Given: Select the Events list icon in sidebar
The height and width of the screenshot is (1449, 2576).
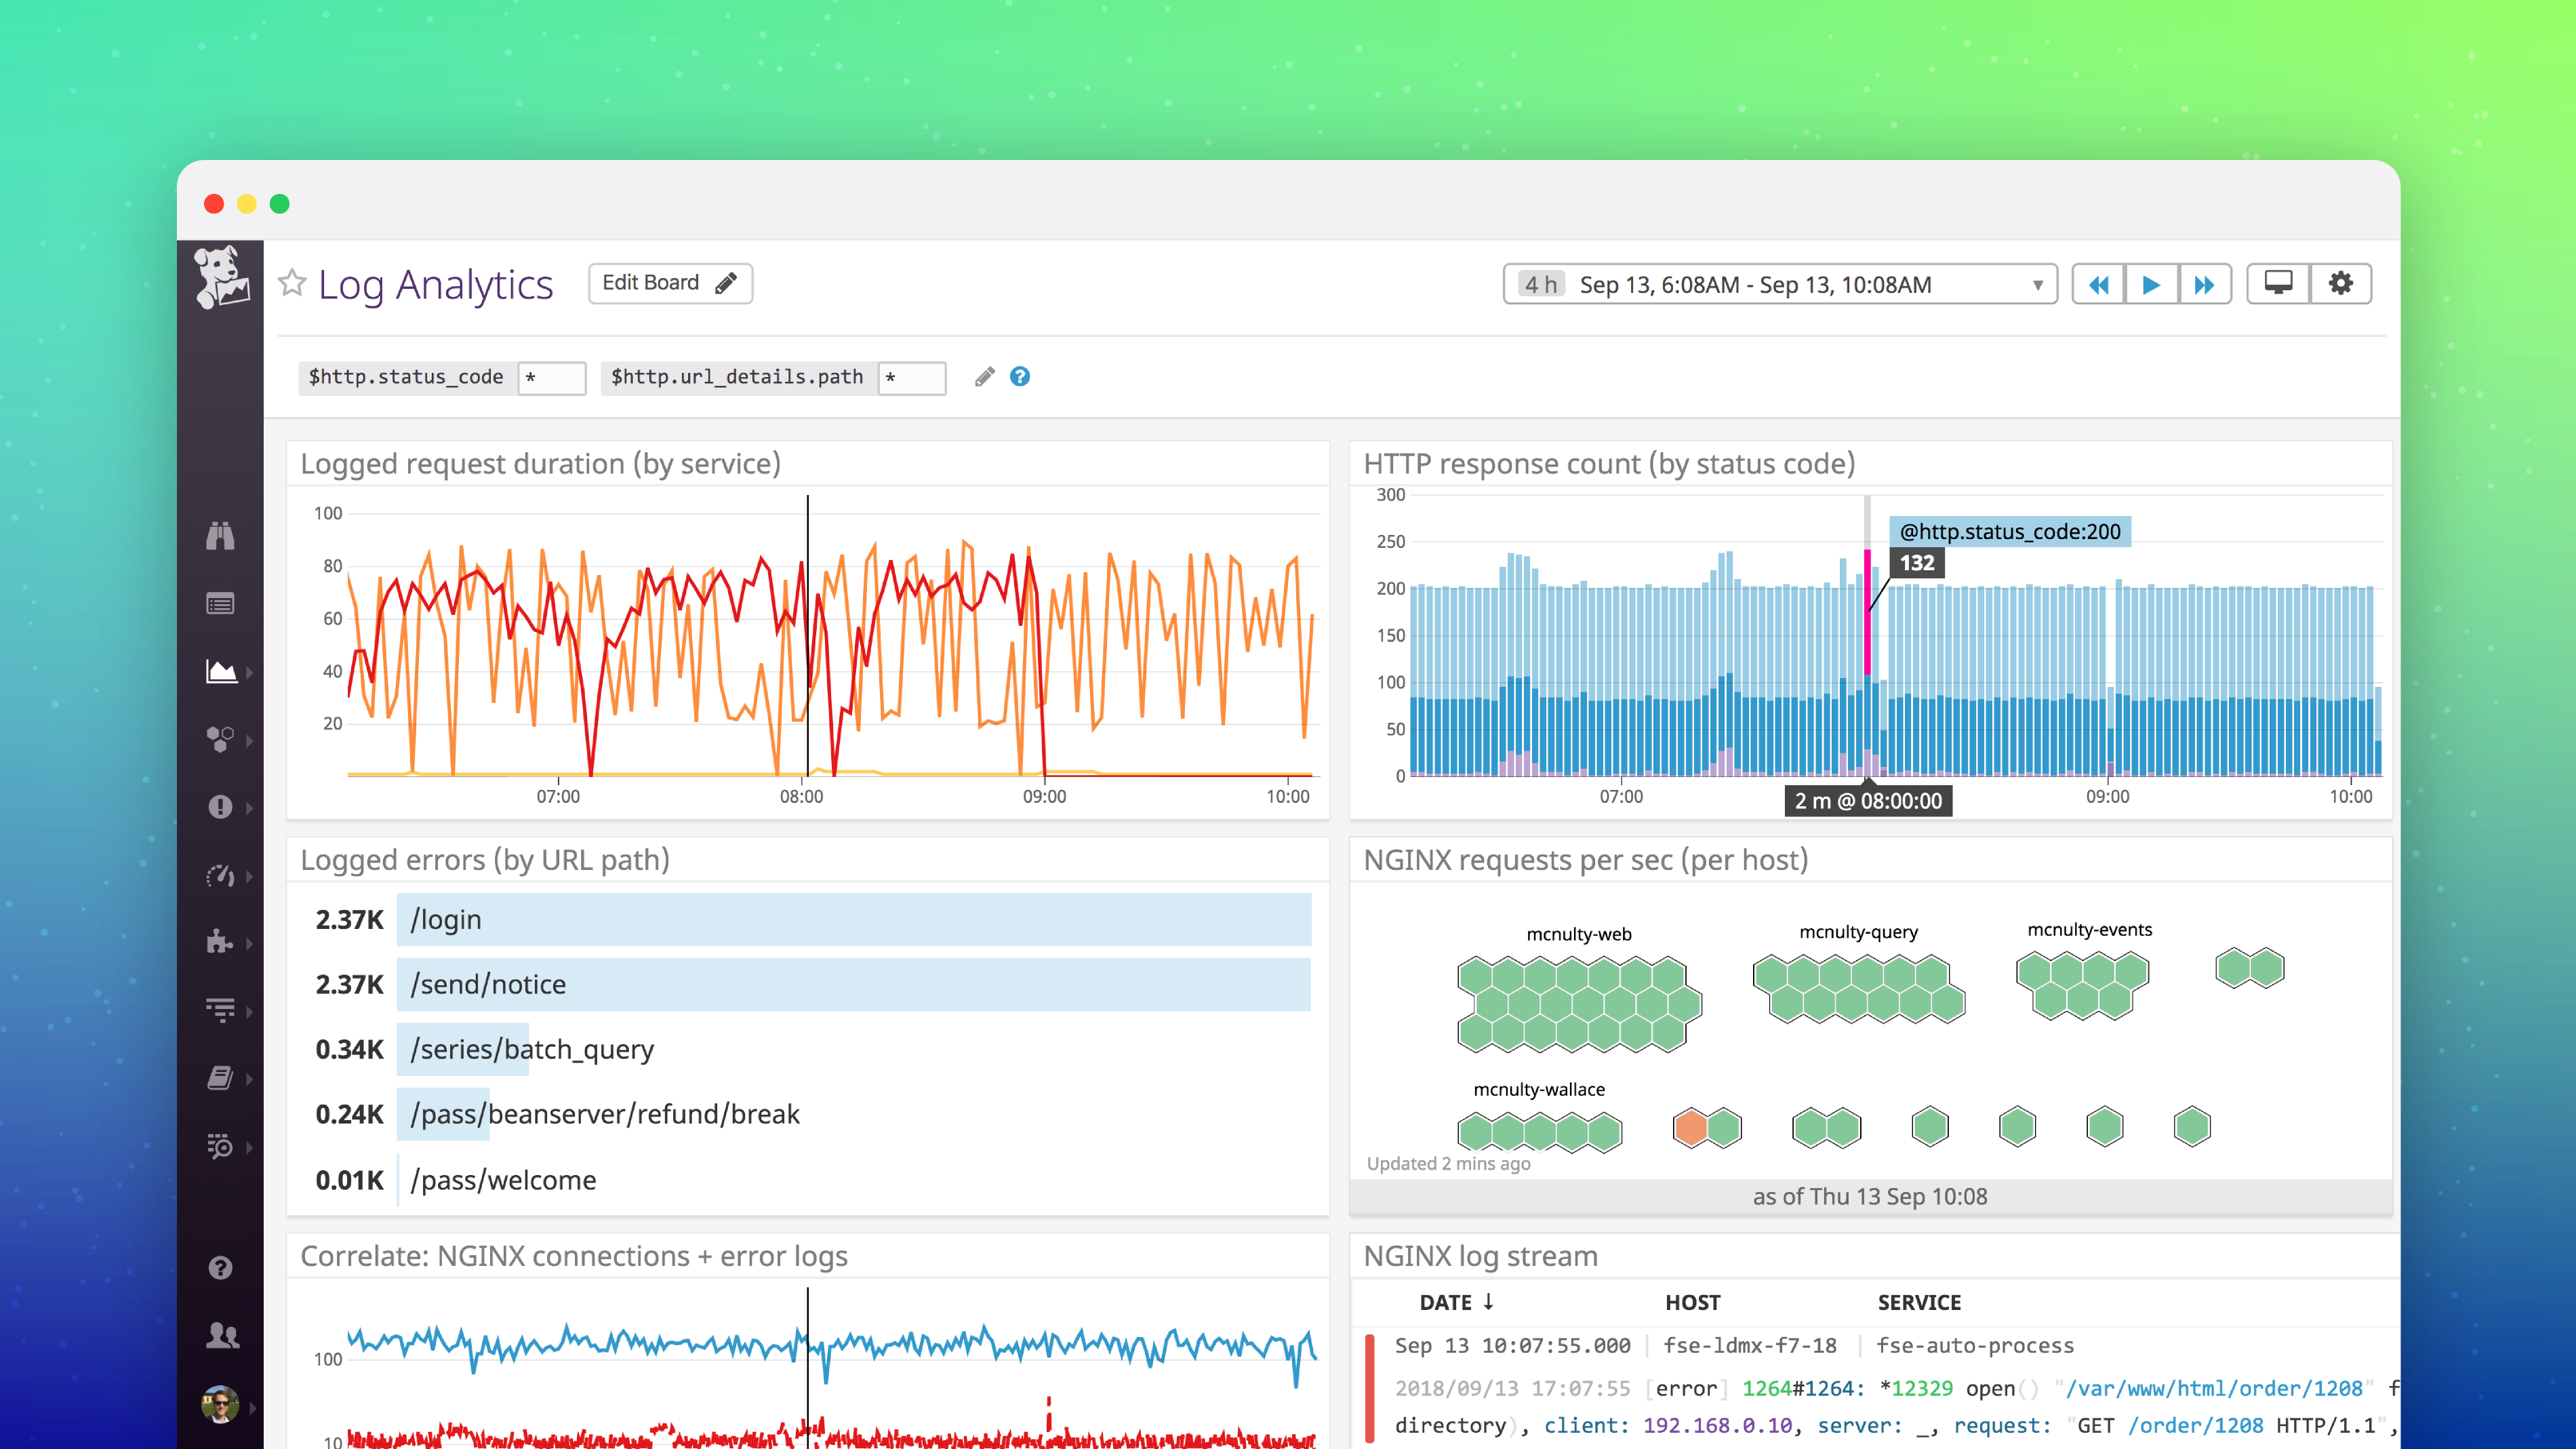Looking at the screenshot, I should (x=222, y=603).
